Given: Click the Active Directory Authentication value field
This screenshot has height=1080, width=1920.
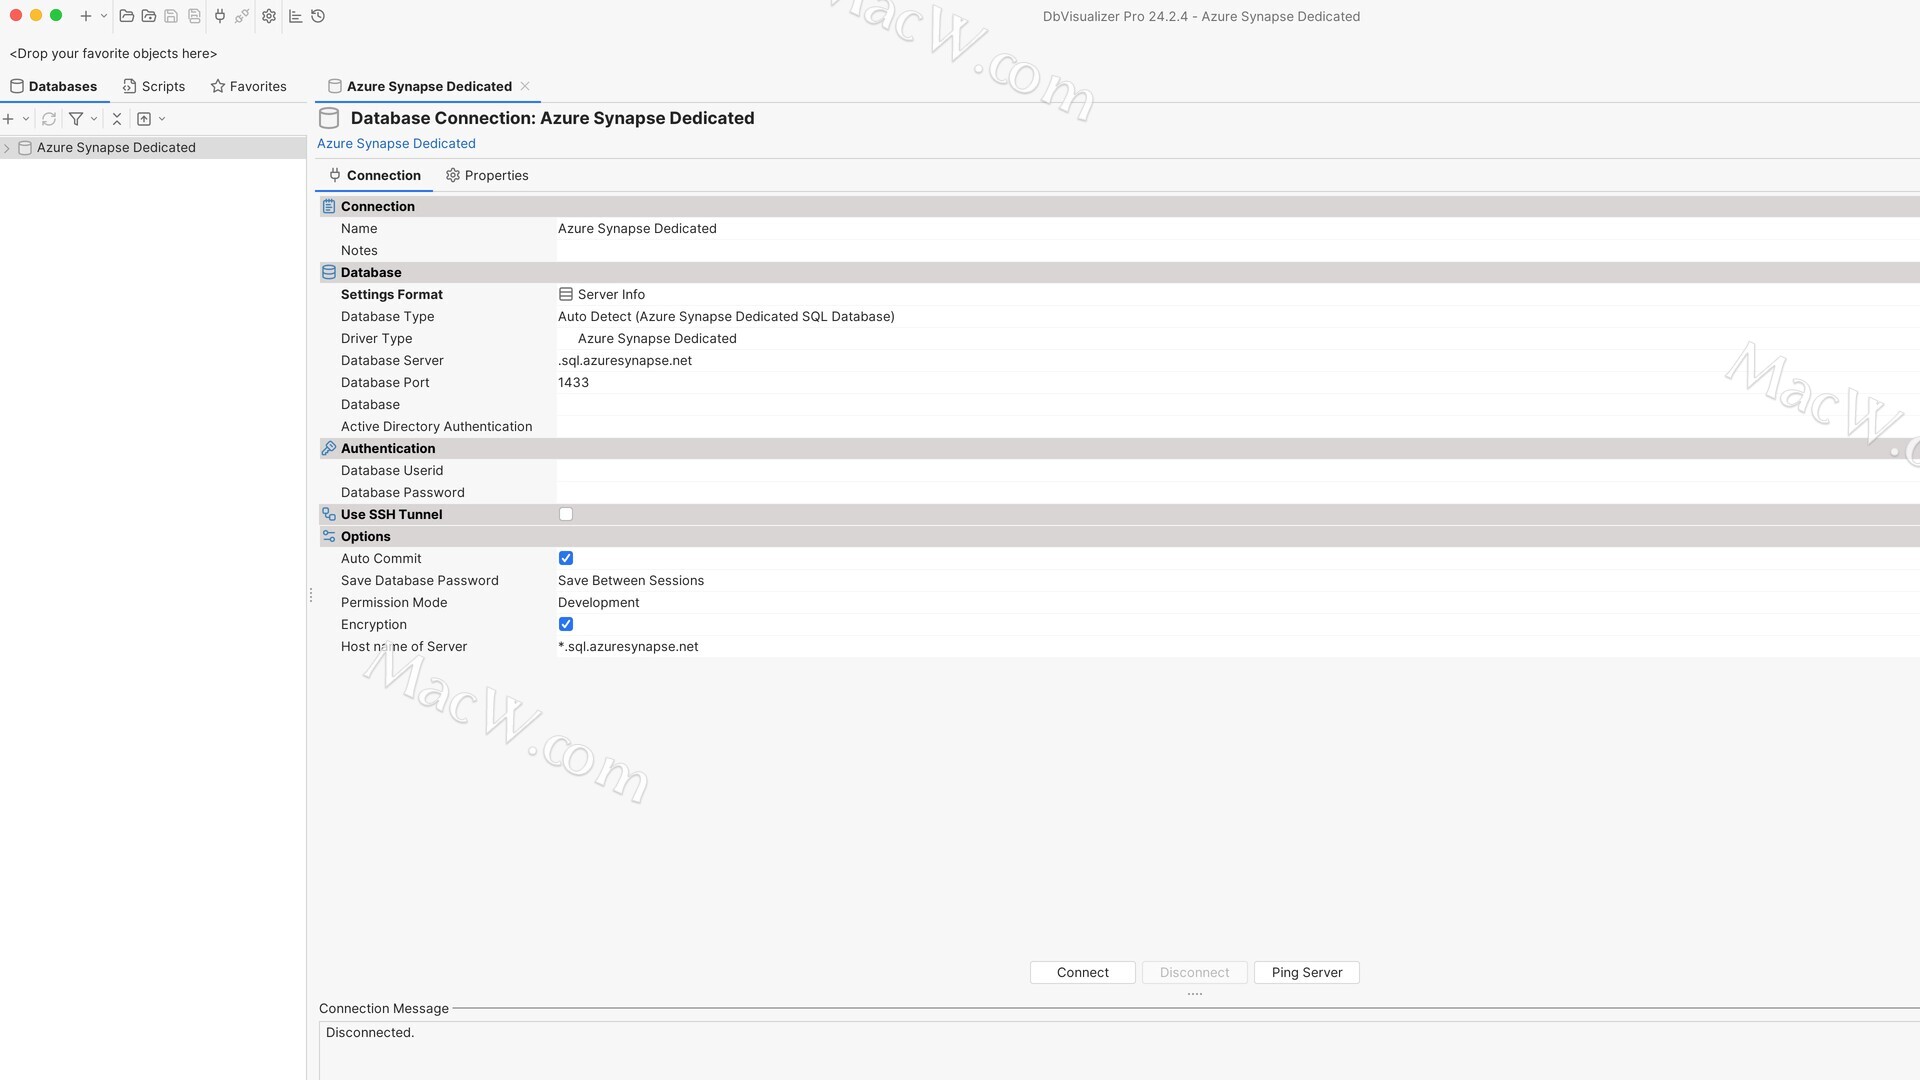Looking at the screenshot, I should point(1238,426).
